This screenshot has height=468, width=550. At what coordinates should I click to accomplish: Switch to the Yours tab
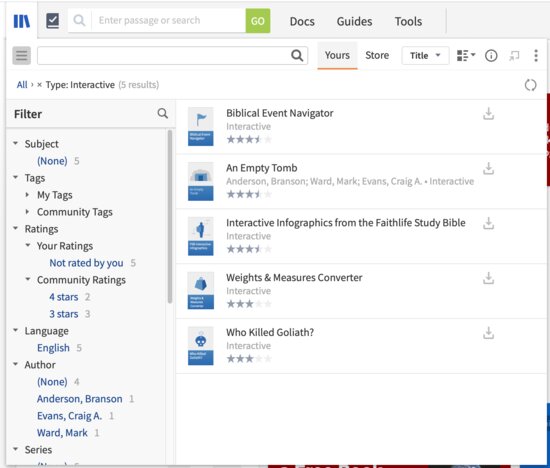(337, 55)
